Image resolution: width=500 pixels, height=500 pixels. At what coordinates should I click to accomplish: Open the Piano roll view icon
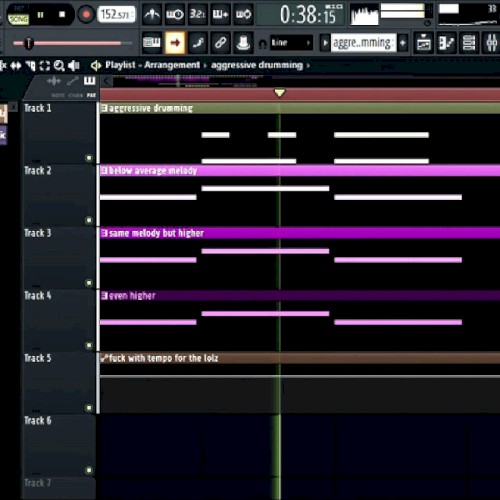point(446,43)
